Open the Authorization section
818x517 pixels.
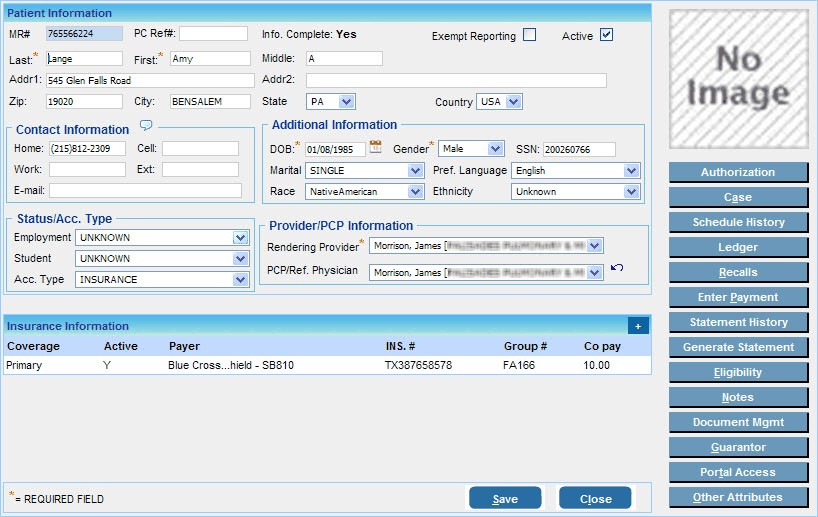738,172
